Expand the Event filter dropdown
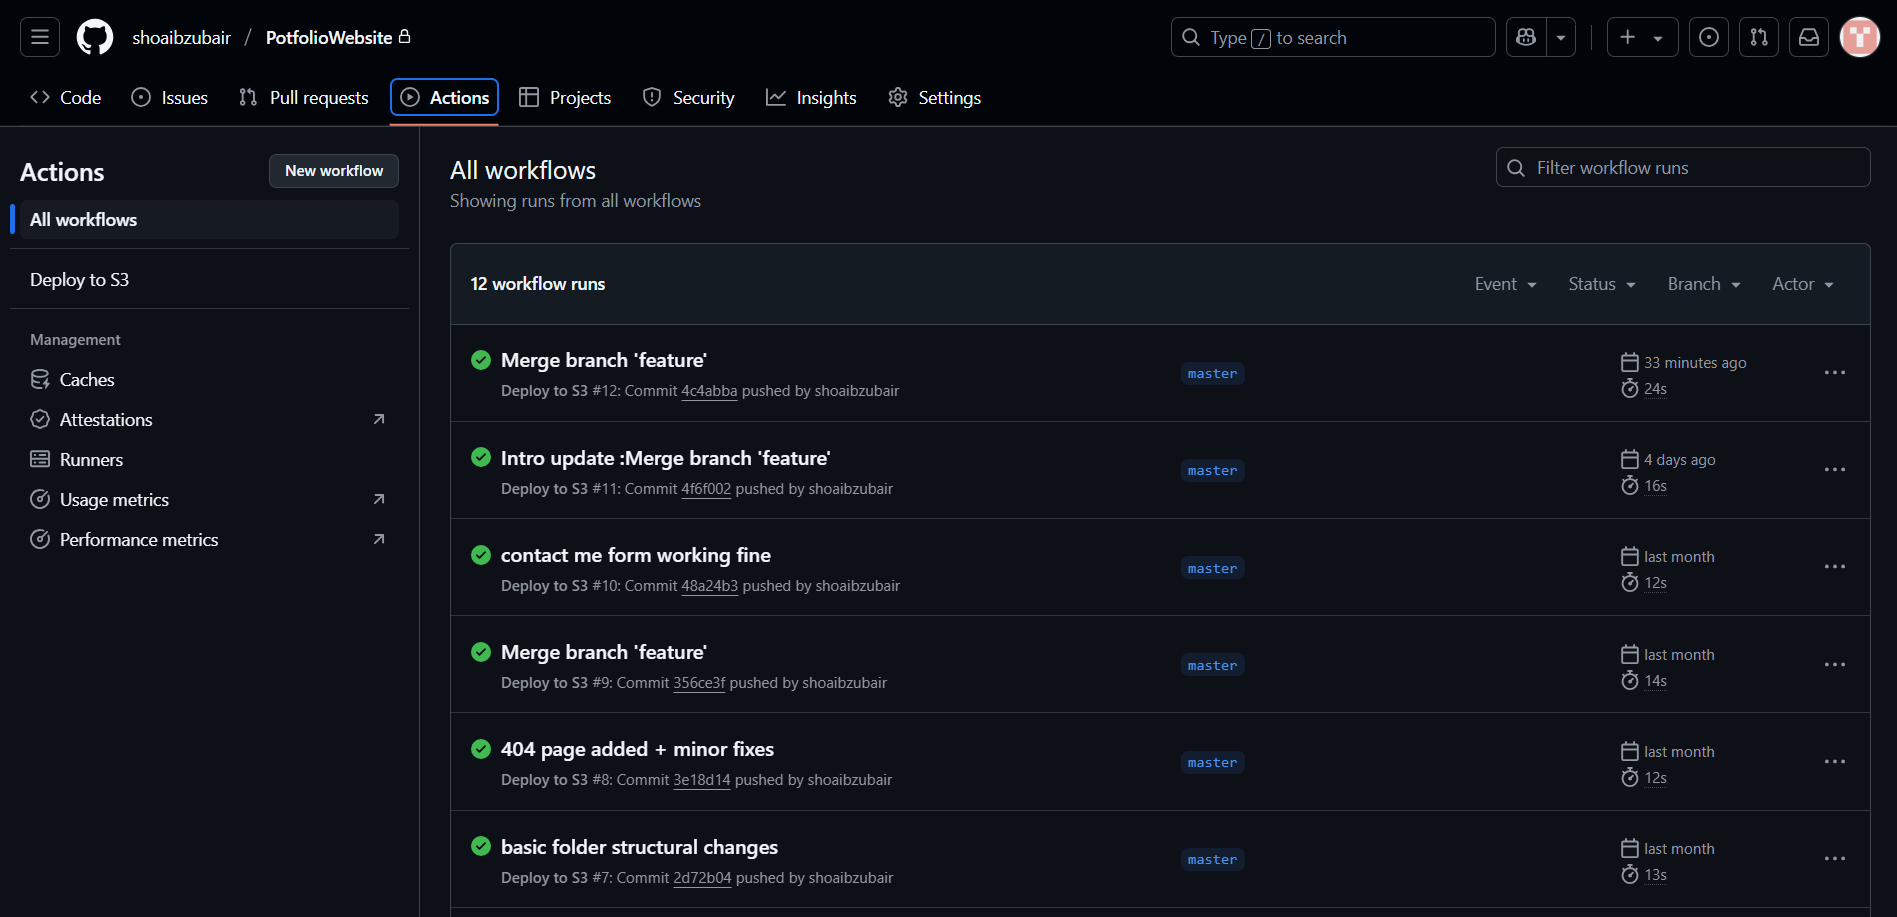The height and width of the screenshot is (917, 1897). point(1505,284)
